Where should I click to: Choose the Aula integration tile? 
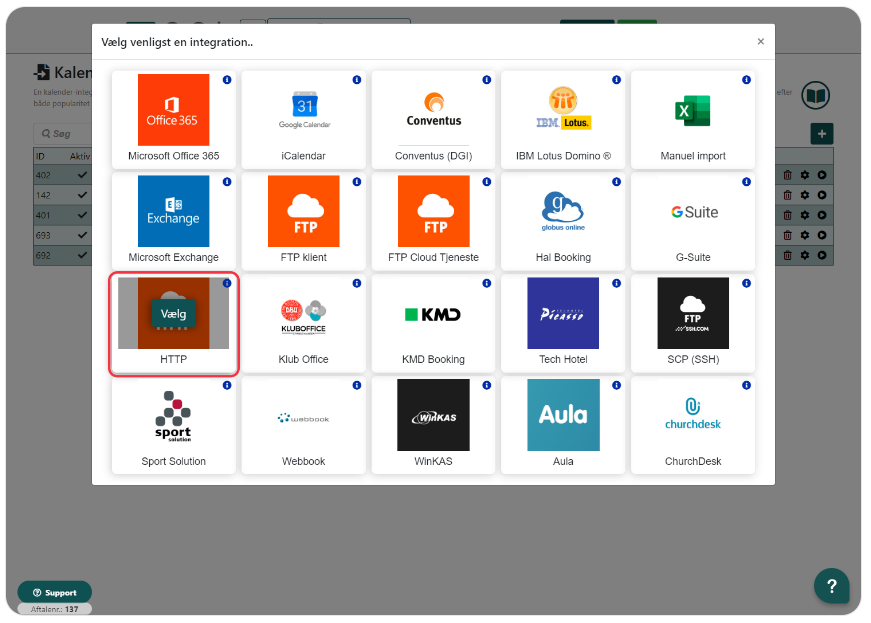pos(563,425)
